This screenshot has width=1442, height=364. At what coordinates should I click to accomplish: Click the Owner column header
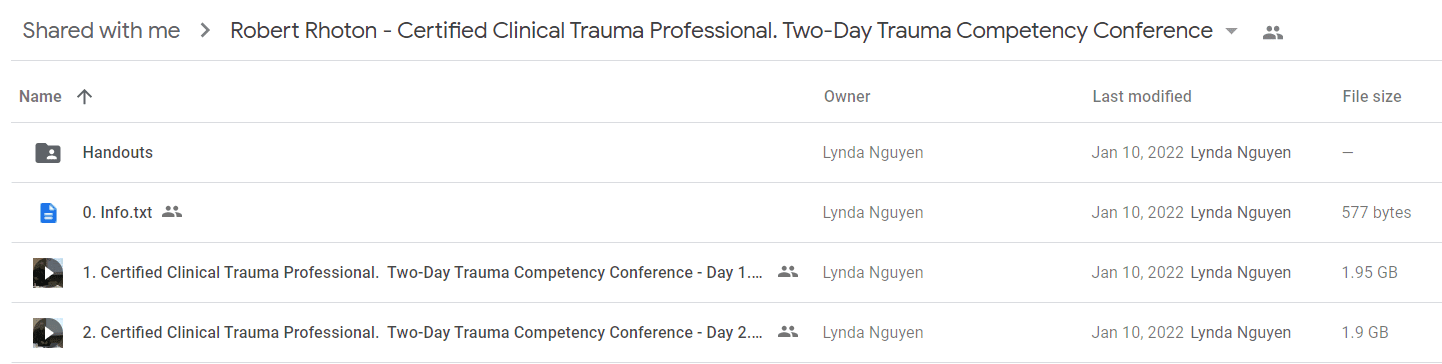point(847,97)
